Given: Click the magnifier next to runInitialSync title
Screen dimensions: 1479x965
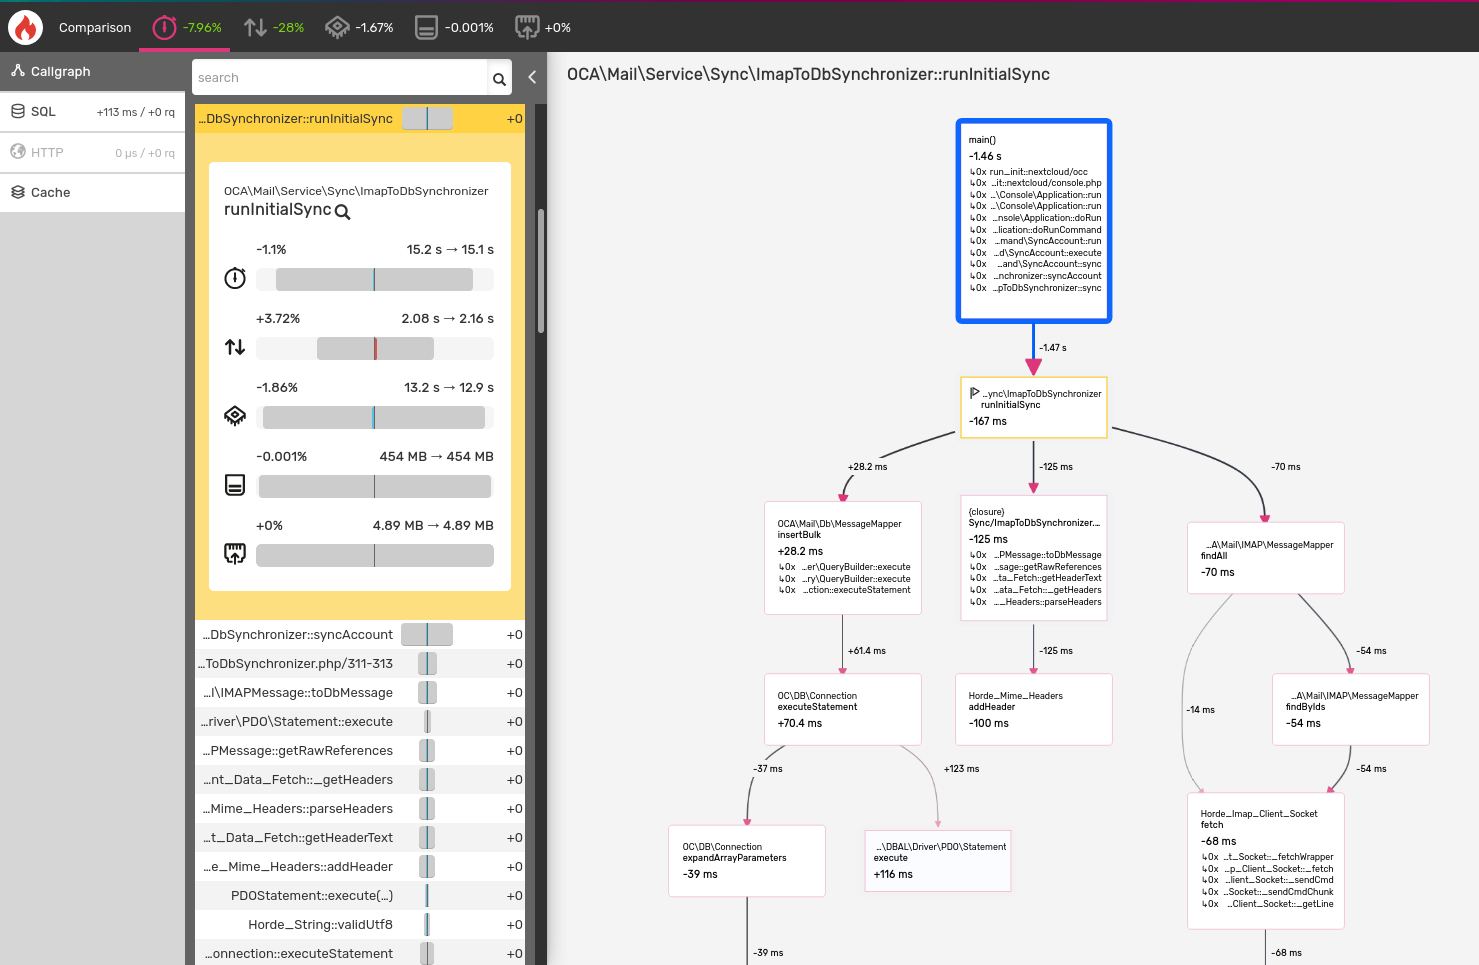Looking at the screenshot, I should coord(342,212).
